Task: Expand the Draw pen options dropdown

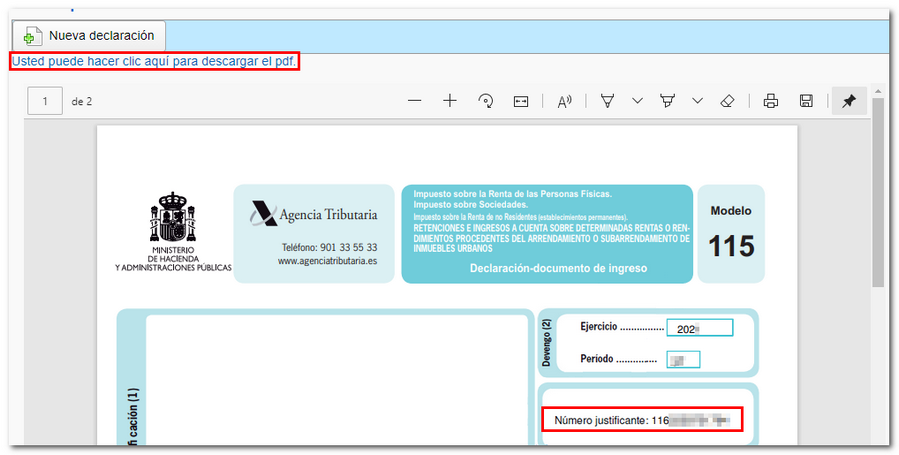Action: click(x=637, y=101)
